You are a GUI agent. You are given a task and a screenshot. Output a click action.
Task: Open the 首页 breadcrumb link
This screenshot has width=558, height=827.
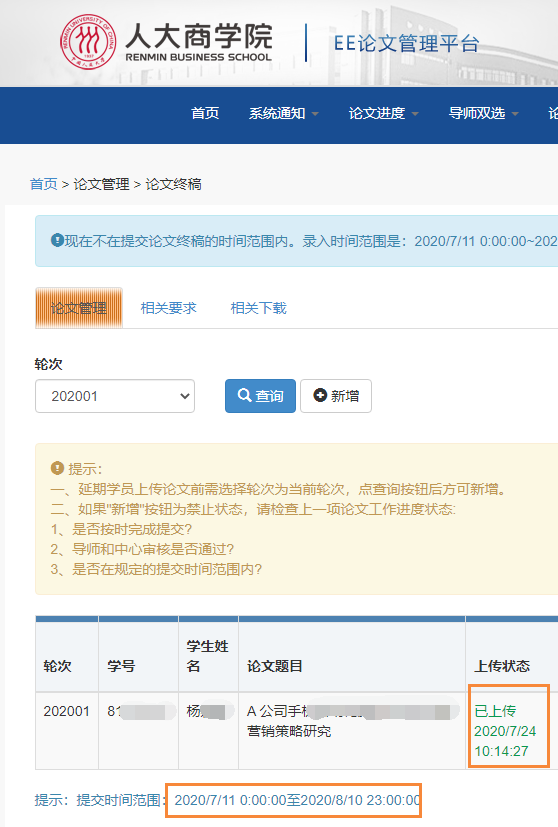[43, 184]
